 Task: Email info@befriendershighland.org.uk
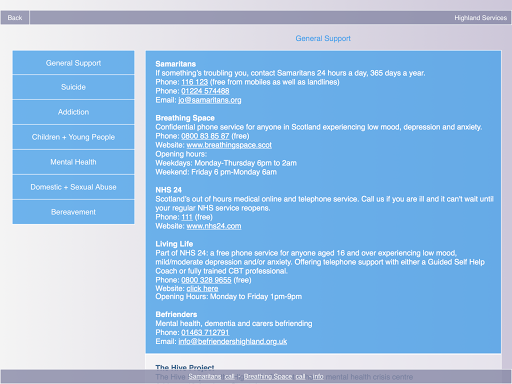[233, 341]
